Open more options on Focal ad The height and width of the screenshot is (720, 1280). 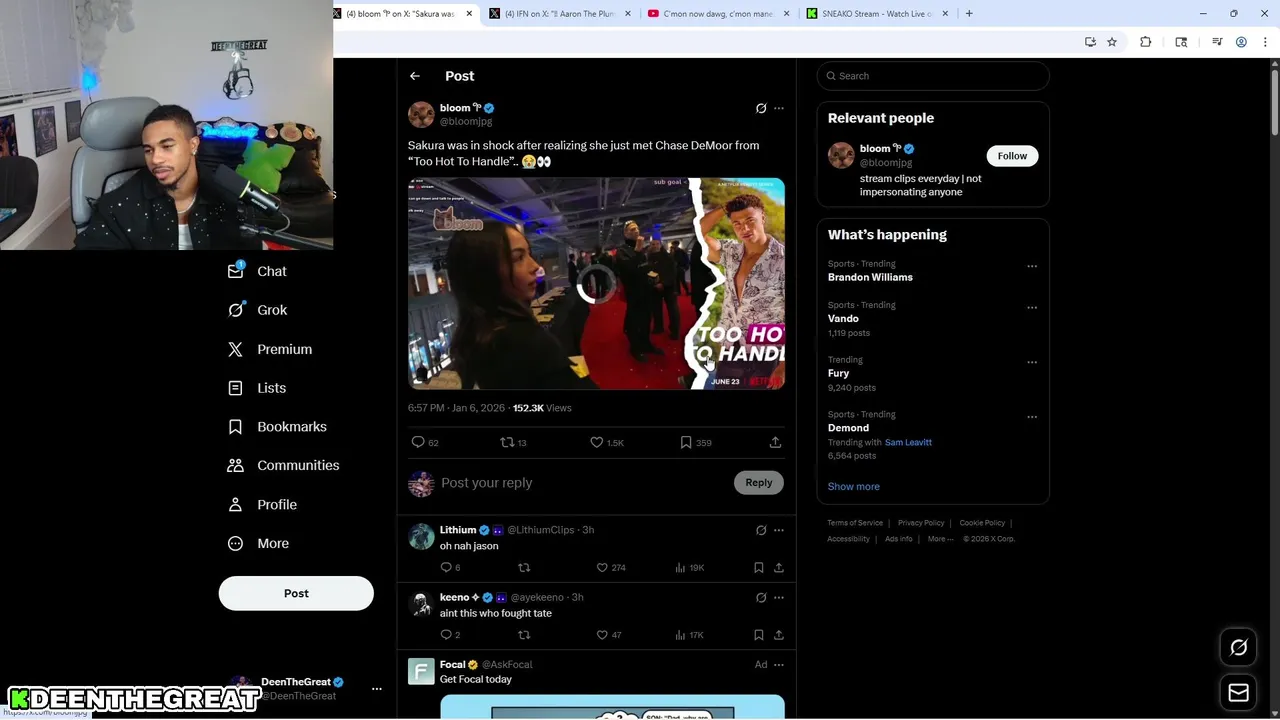[779, 664]
